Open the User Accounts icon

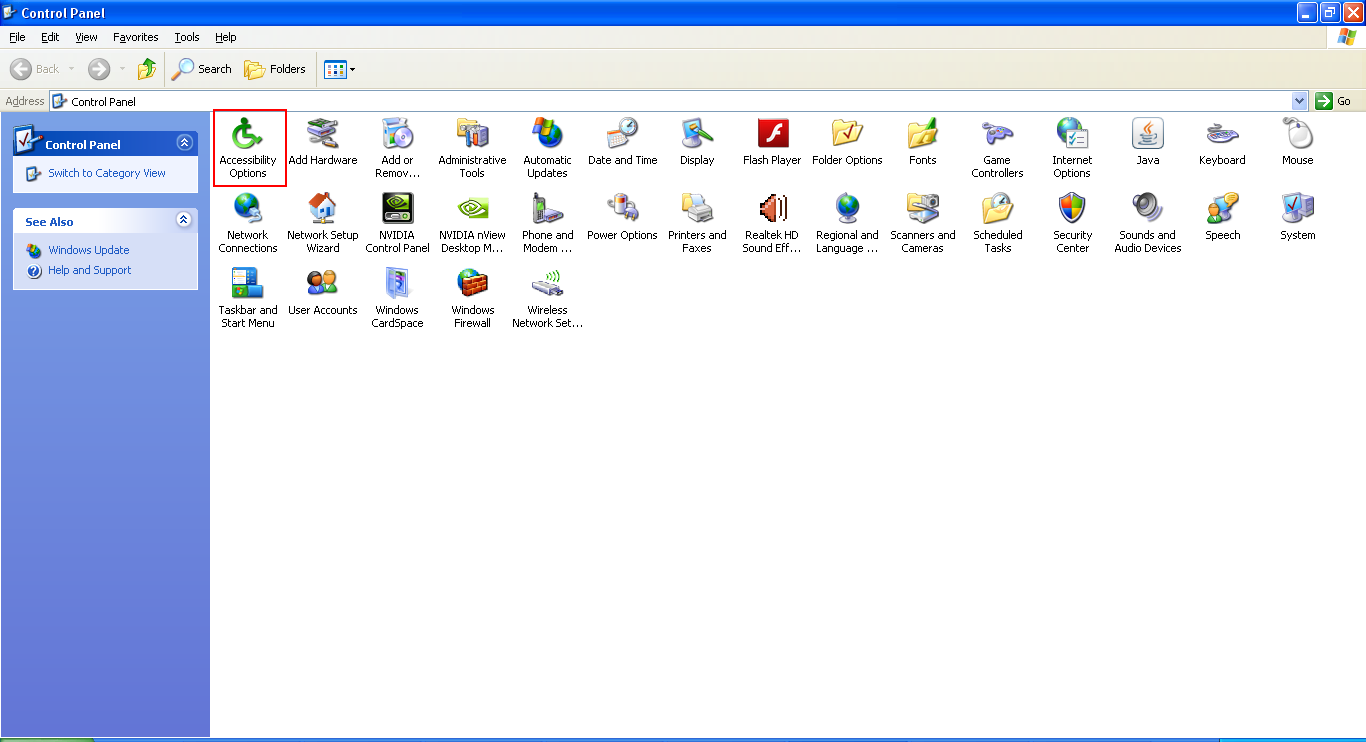322,292
